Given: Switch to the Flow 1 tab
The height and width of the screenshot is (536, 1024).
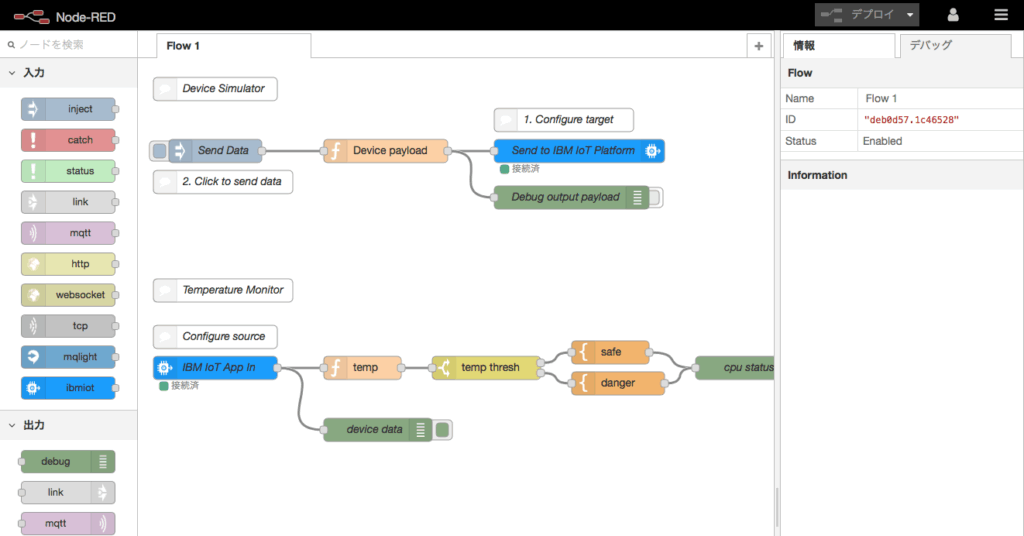Looking at the screenshot, I should tap(234, 46).
